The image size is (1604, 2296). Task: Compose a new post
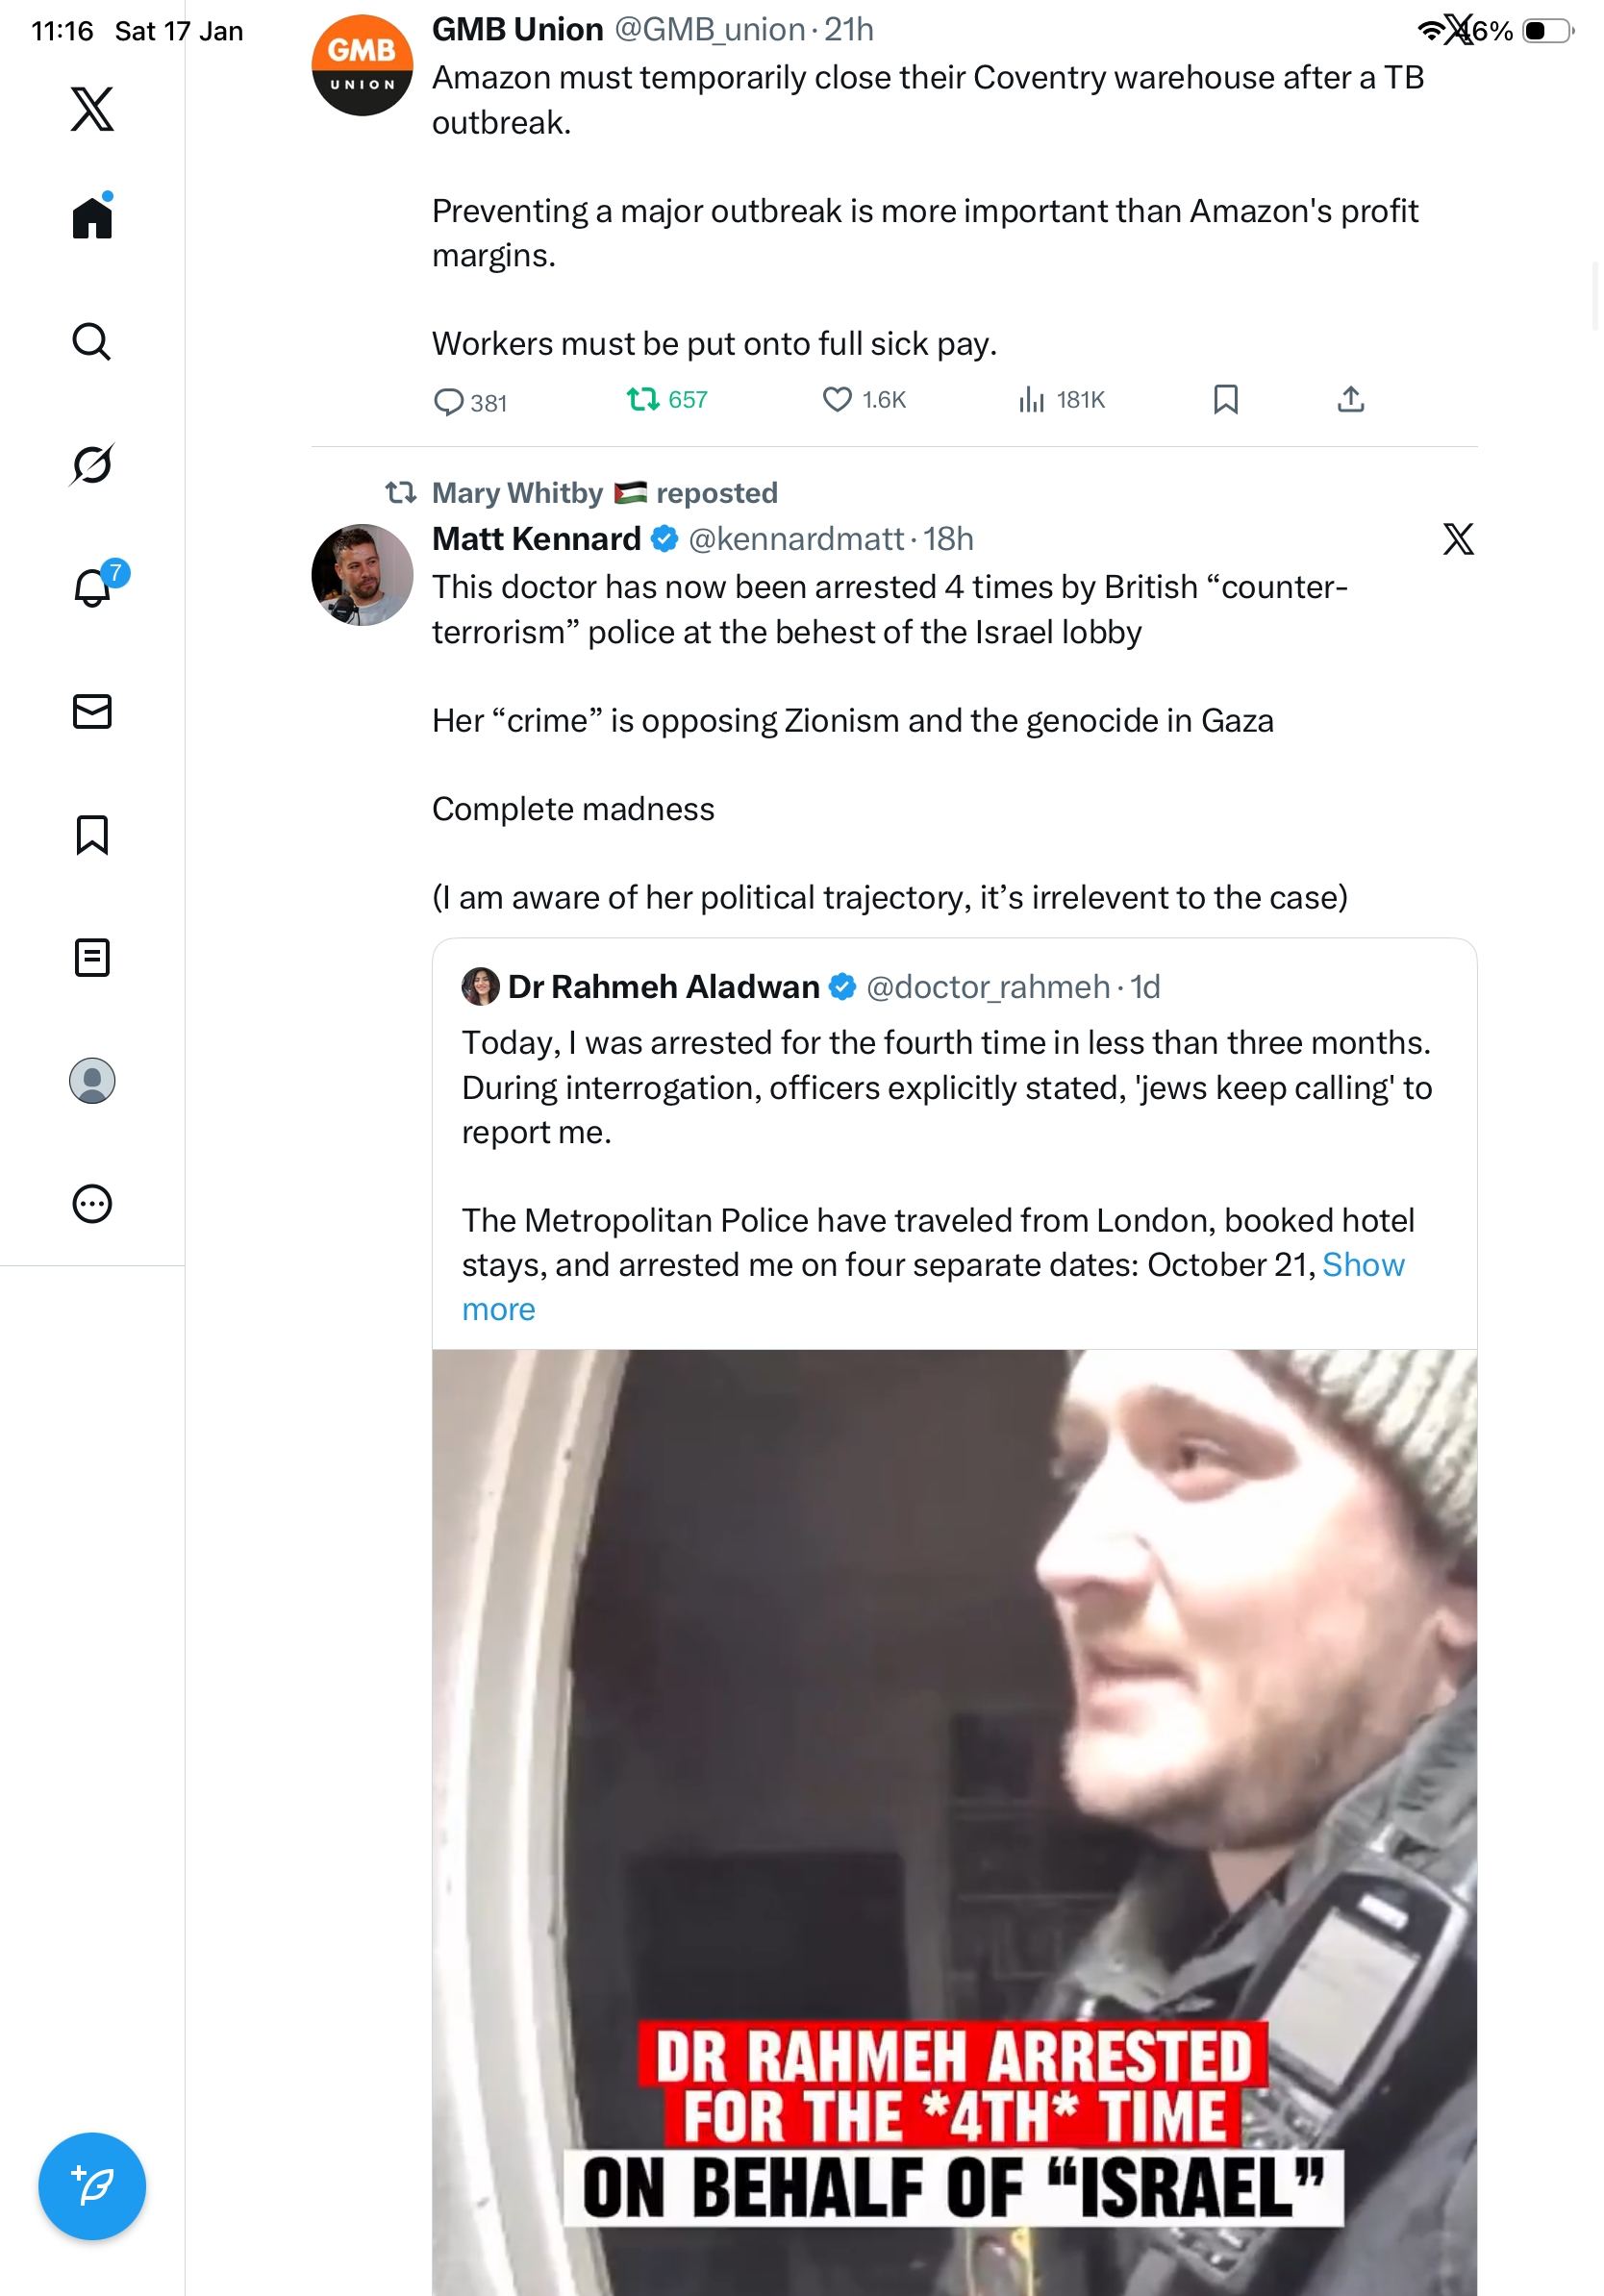pos(92,2185)
